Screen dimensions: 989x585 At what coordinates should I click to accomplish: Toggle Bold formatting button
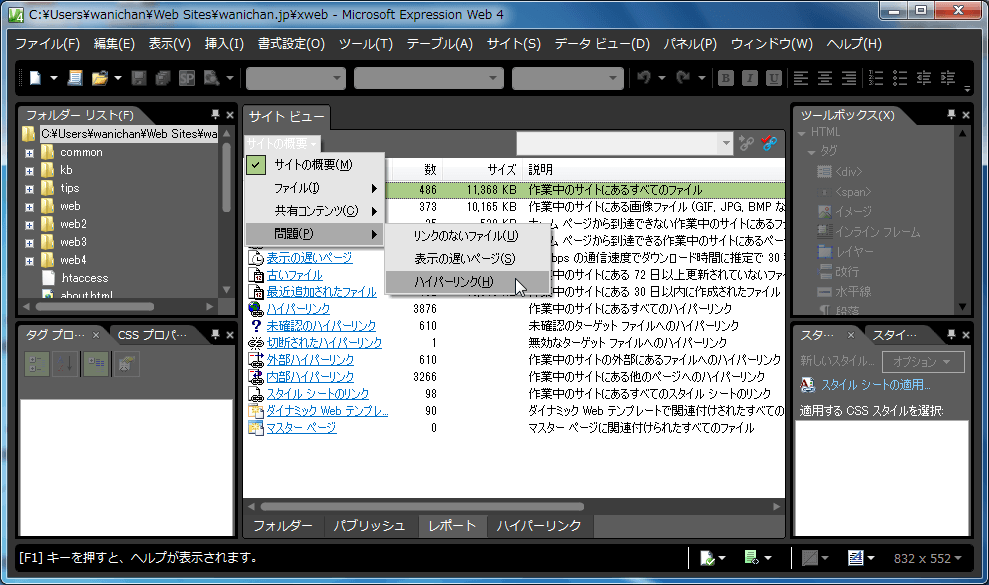pyautogui.click(x=725, y=78)
